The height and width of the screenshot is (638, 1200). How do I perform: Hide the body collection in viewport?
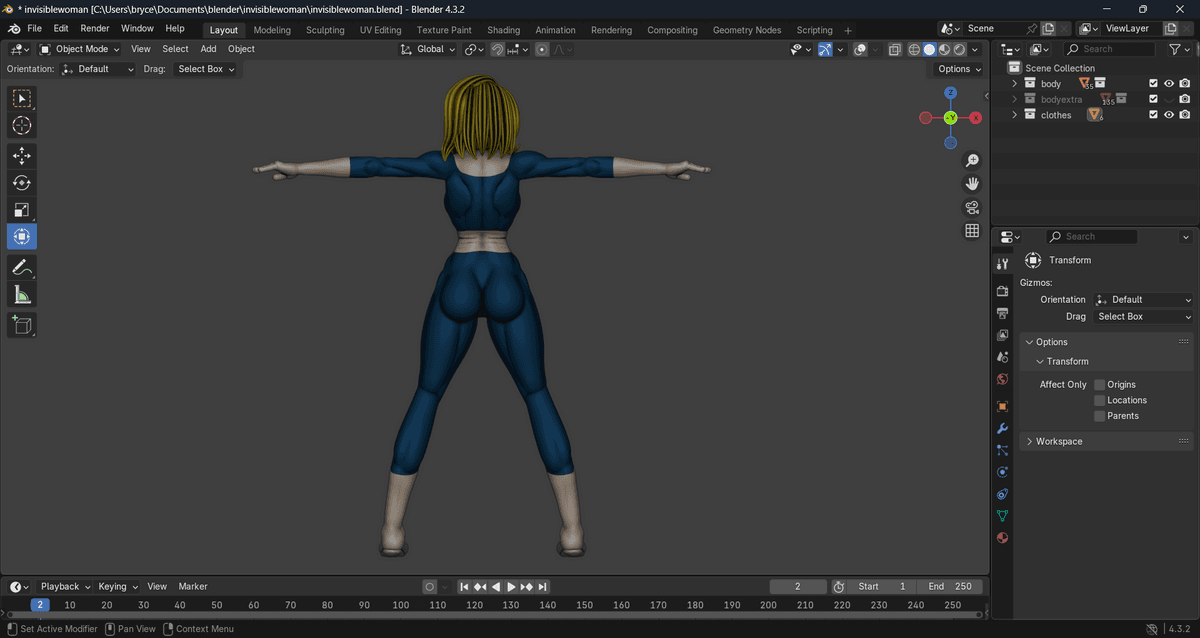(x=1168, y=84)
